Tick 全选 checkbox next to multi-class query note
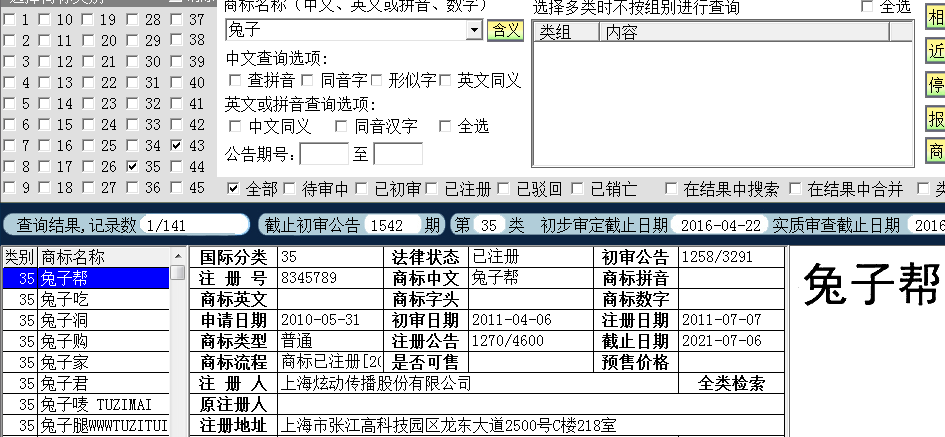Image resolution: width=945 pixels, height=437 pixels. coord(867,7)
